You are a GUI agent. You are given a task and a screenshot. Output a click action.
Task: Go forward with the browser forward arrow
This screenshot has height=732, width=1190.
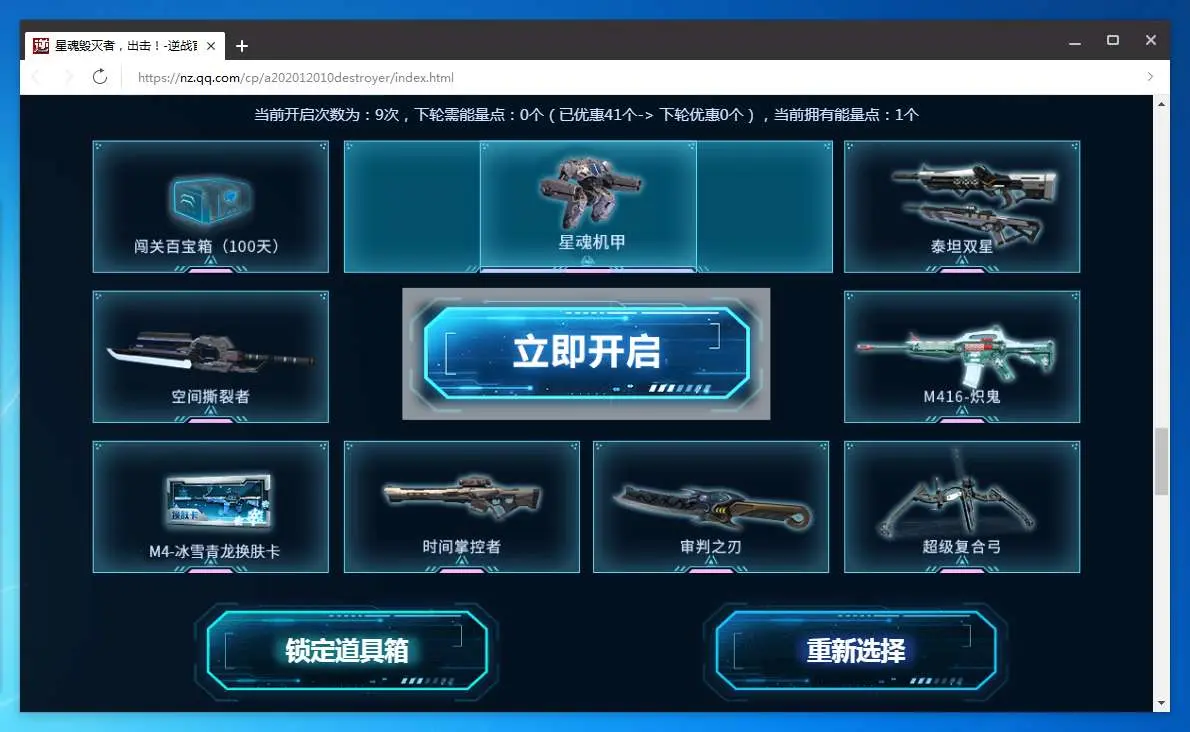point(68,77)
